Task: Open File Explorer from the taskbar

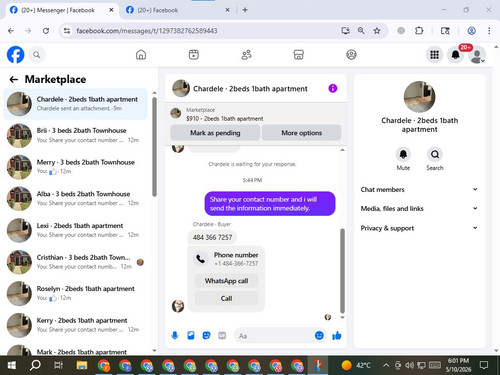Action: (82, 365)
